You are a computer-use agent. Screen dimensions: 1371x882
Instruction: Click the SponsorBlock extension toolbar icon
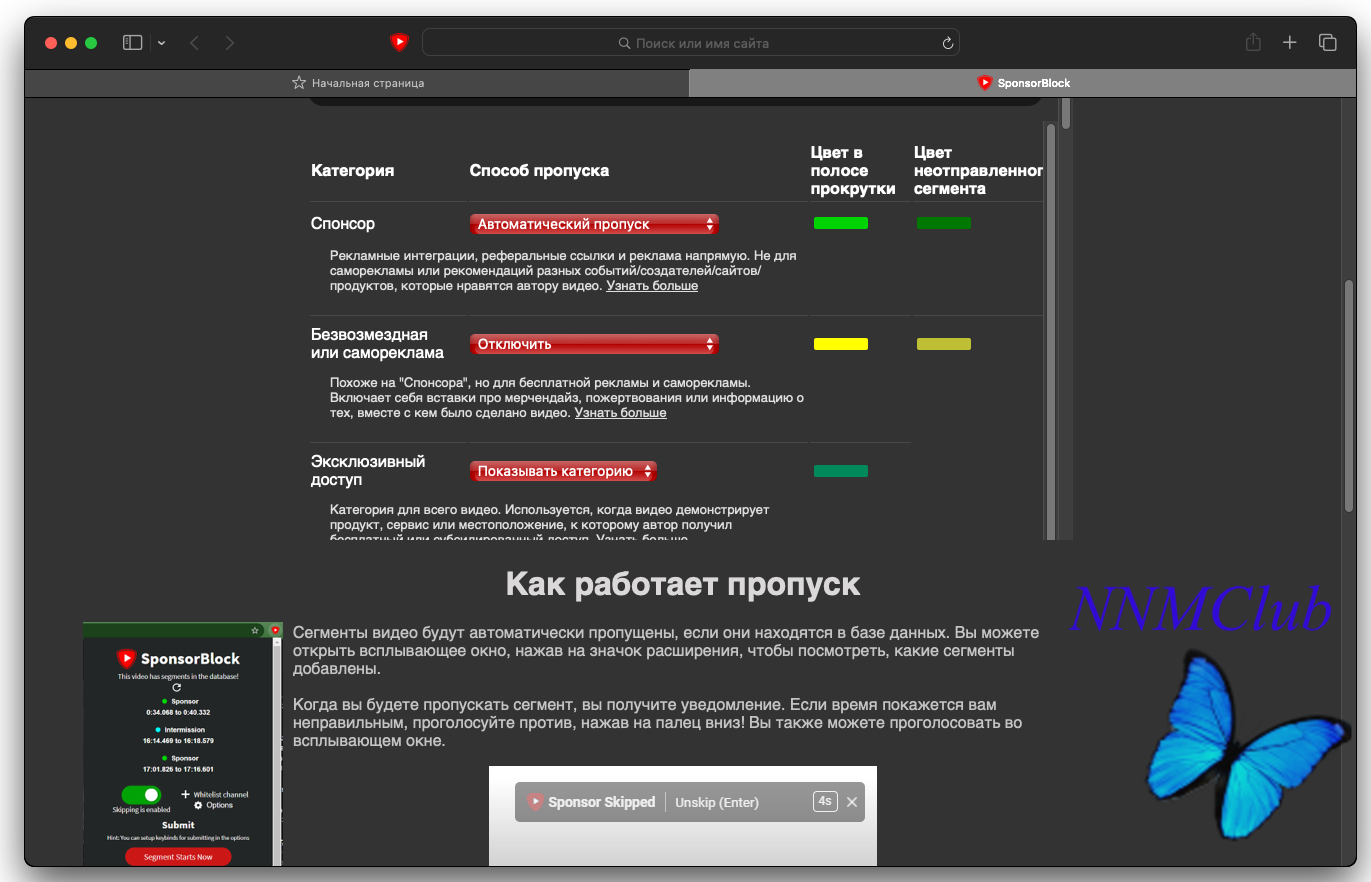pyautogui.click(x=399, y=42)
